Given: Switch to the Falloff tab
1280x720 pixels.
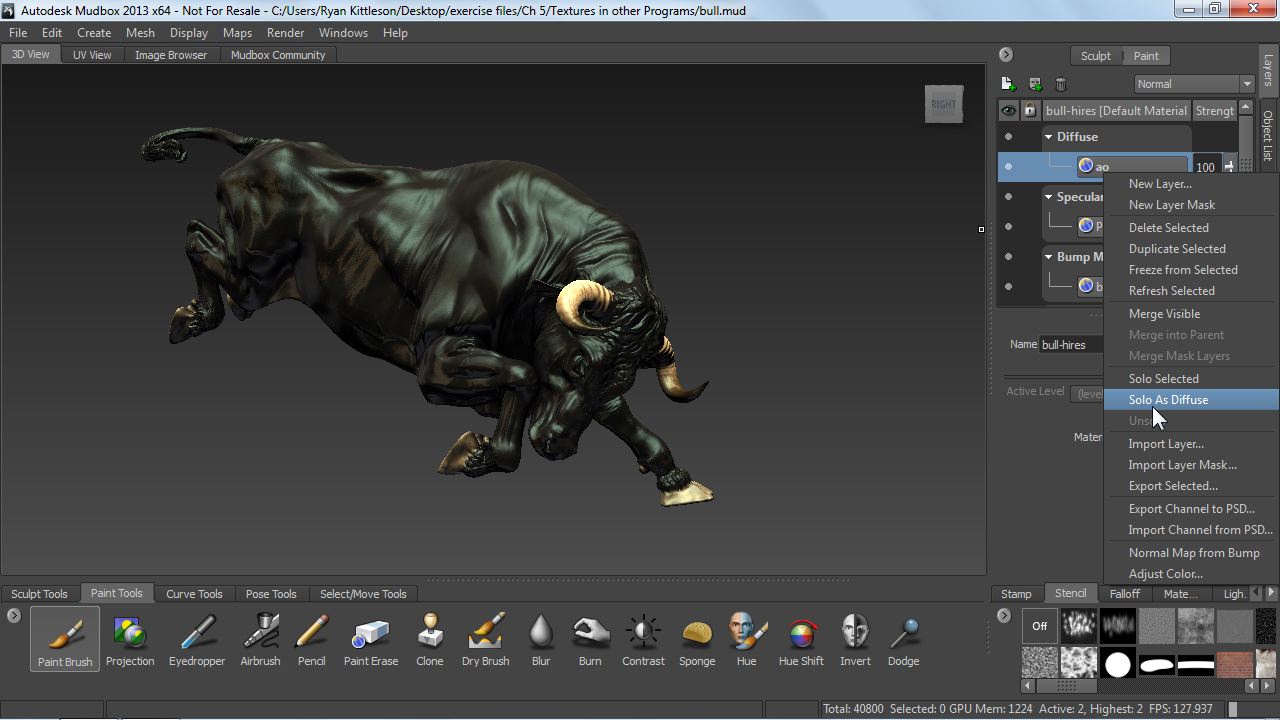Looking at the screenshot, I should (1125, 594).
